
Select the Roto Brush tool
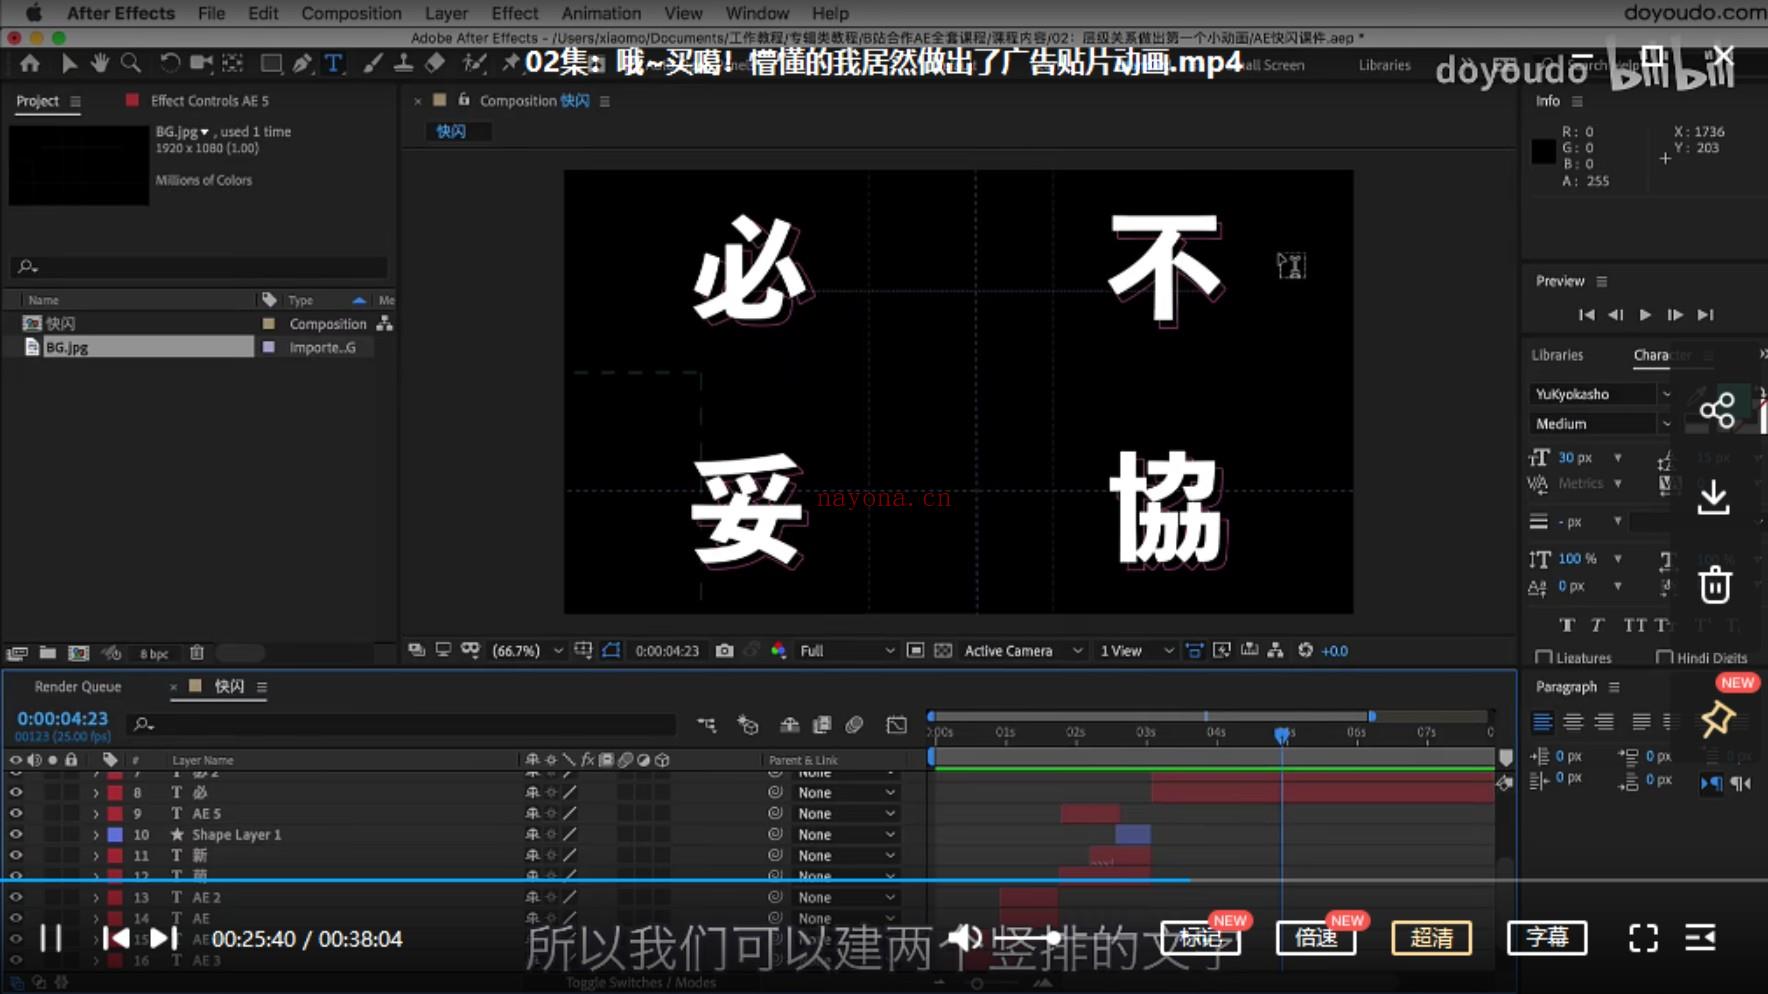pyautogui.click(x=473, y=63)
